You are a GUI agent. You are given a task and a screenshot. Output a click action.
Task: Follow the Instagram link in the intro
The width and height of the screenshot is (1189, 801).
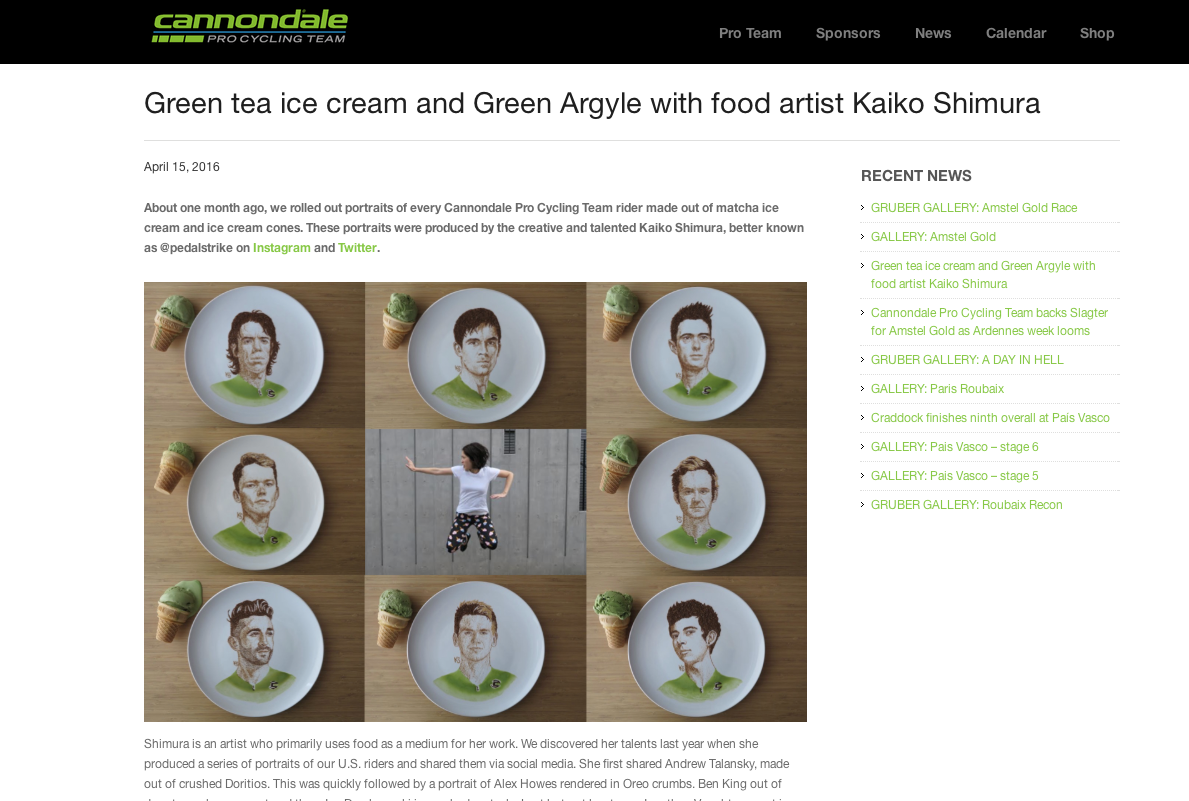point(281,248)
